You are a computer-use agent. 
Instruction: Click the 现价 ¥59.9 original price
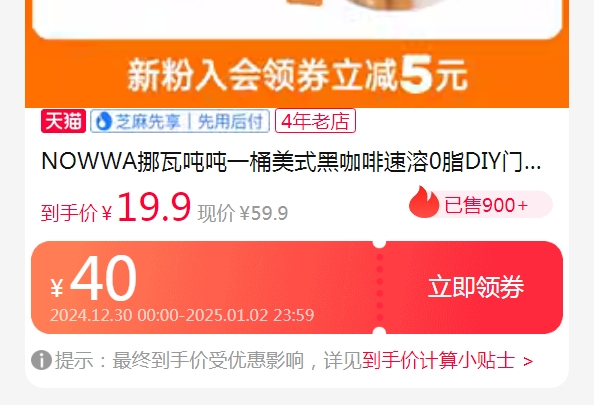243,213
